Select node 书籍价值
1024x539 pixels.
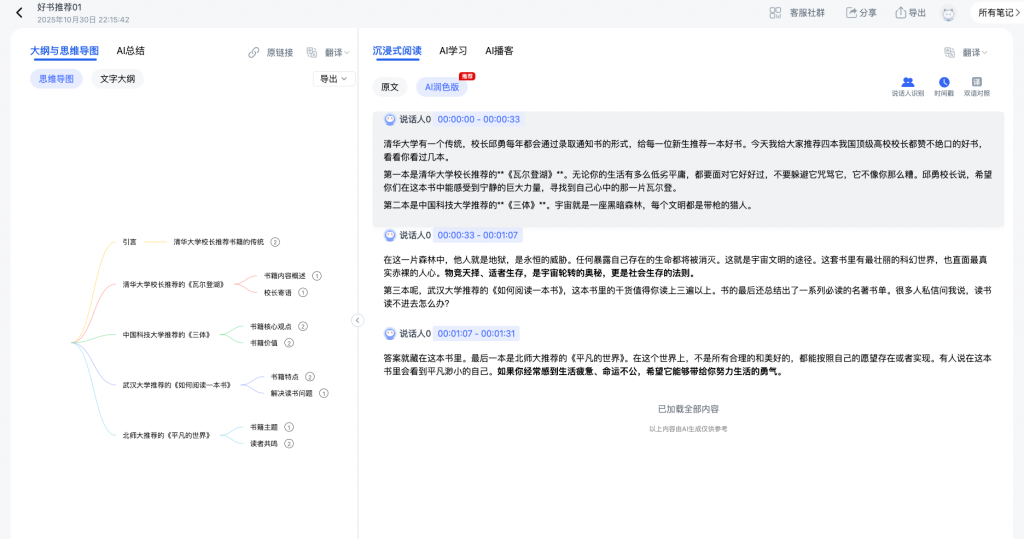pyautogui.click(x=264, y=343)
